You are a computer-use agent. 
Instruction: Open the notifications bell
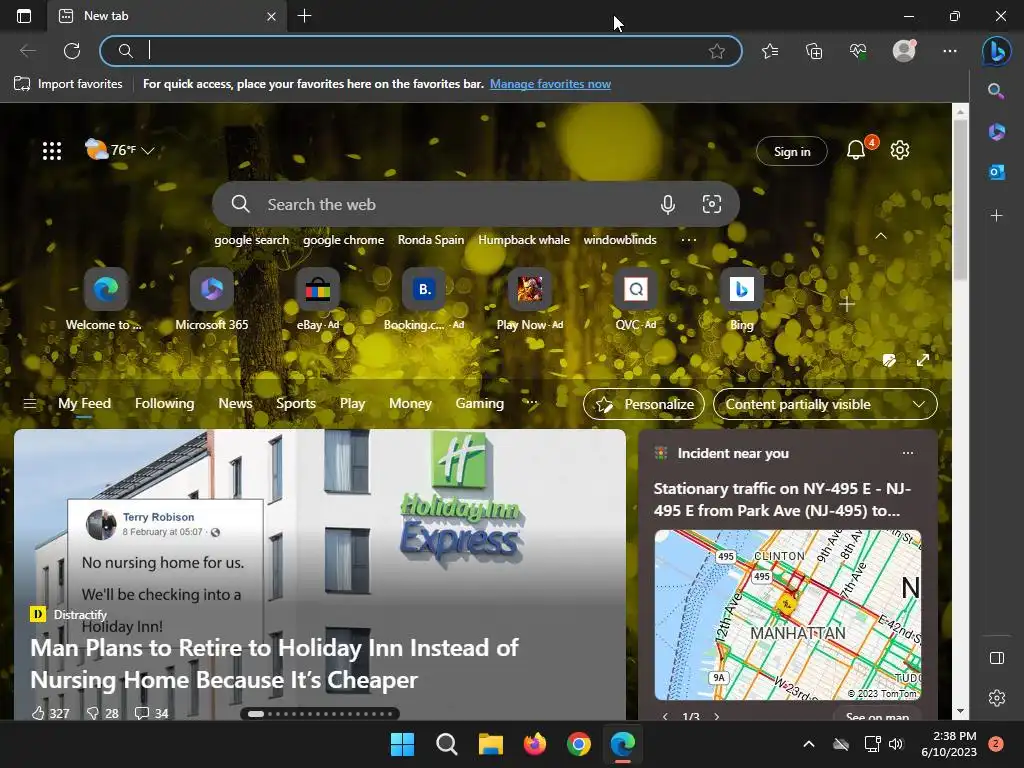pos(856,150)
